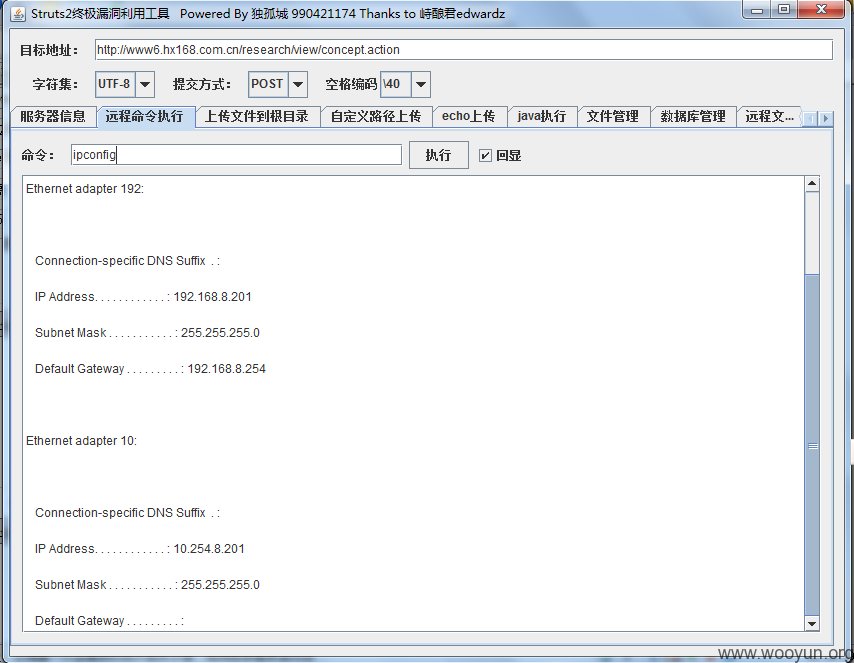Image resolution: width=854 pixels, height=663 pixels.
Task: Click the Java application icon in title bar
Action: coord(18,14)
